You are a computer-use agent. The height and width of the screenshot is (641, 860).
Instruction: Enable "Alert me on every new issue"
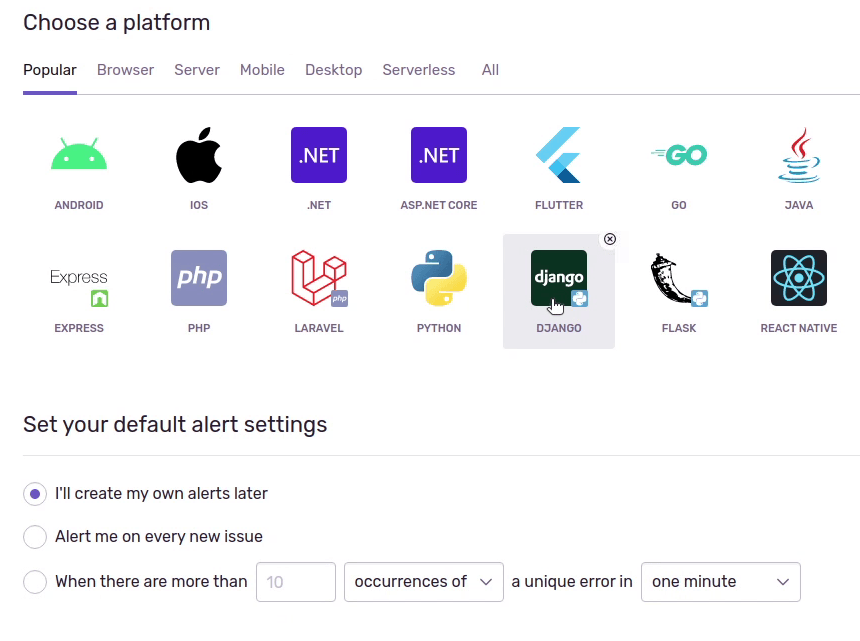click(x=35, y=537)
